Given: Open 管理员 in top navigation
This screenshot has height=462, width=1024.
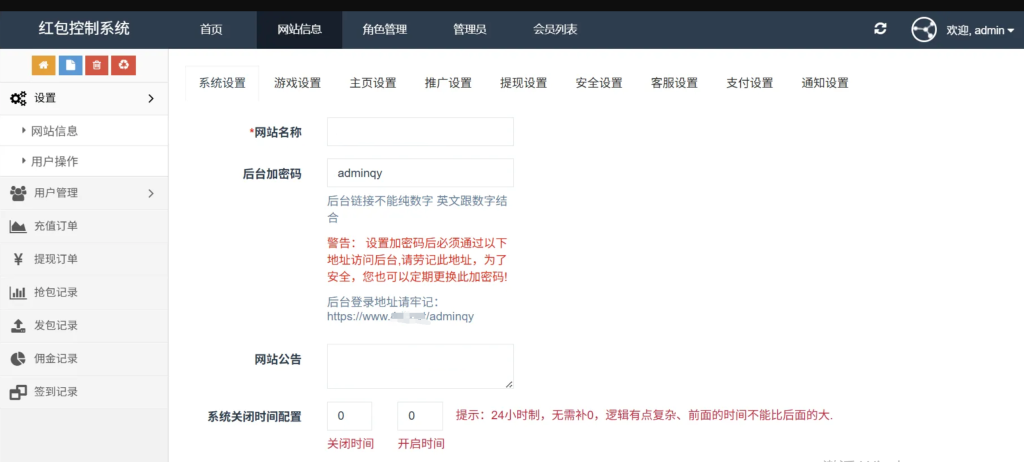Looking at the screenshot, I should click(x=470, y=29).
